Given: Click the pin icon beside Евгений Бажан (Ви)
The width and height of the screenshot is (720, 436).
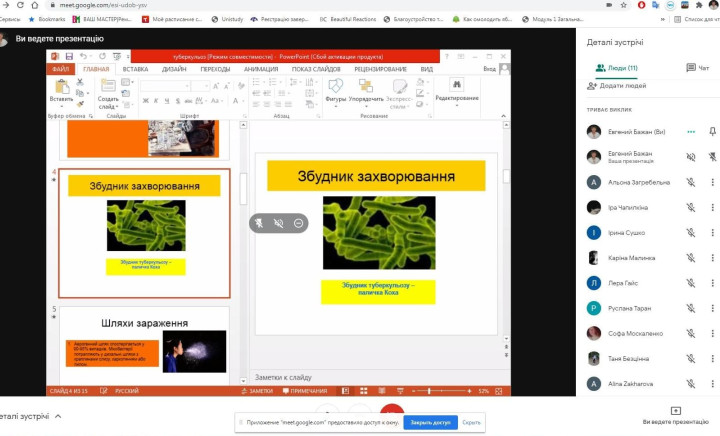Looking at the screenshot, I should coord(712,131).
